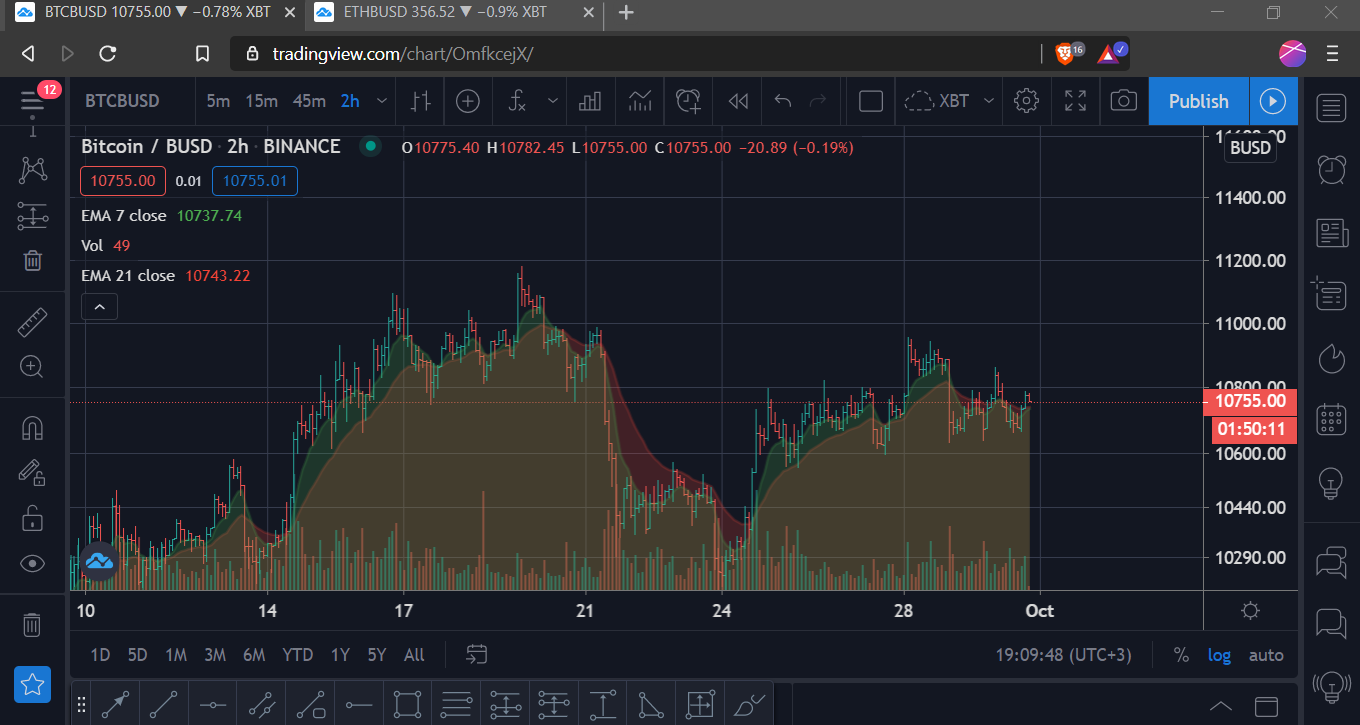Expand the indicators favorites dropdown arrow
Viewport: 1360px width, 725px height.
tap(552, 101)
